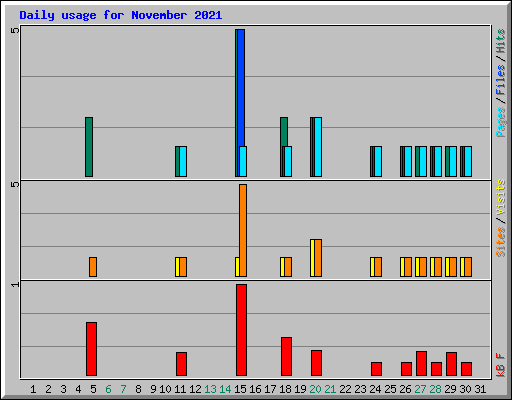The image size is (512, 400).
Task: Click green weekend day label 21
Action: (x=330, y=389)
